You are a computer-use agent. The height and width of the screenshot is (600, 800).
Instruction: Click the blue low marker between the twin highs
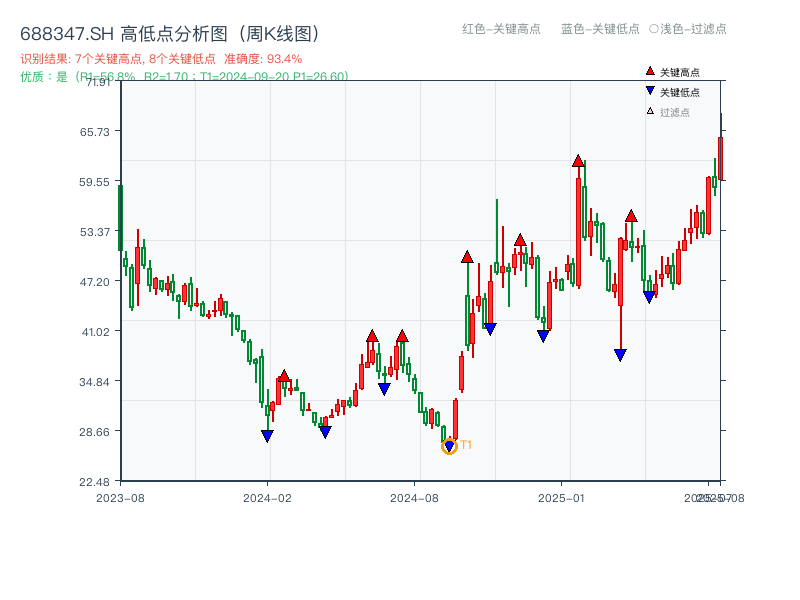(x=385, y=389)
